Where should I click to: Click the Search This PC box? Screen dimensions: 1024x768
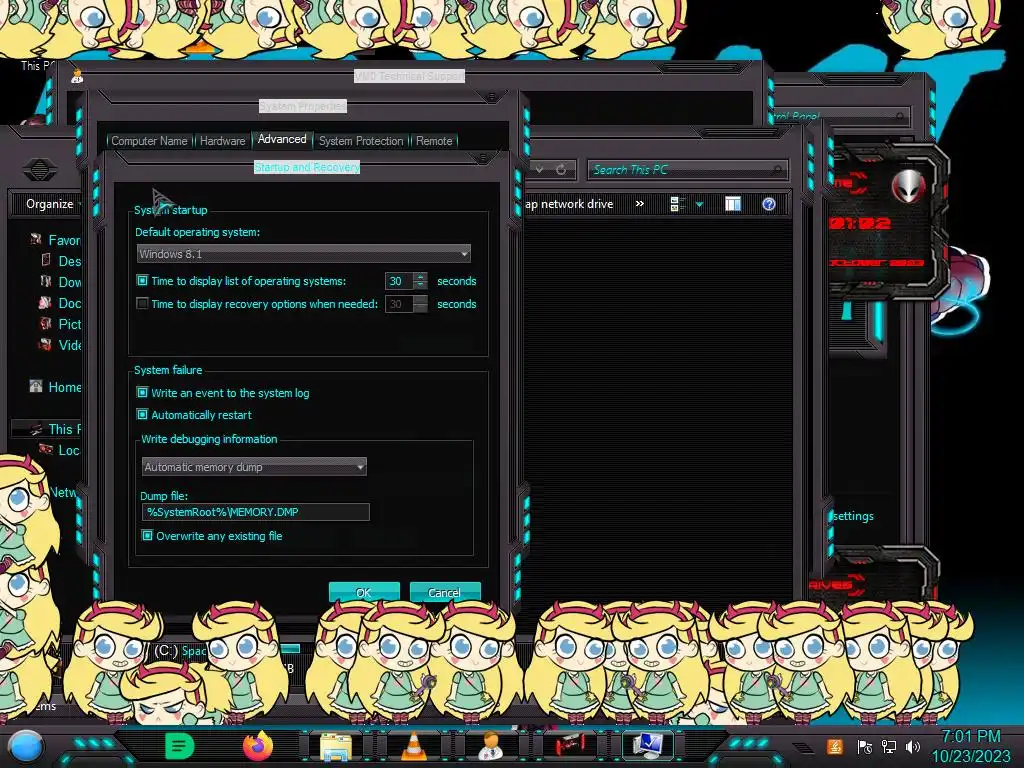click(687, 170)
